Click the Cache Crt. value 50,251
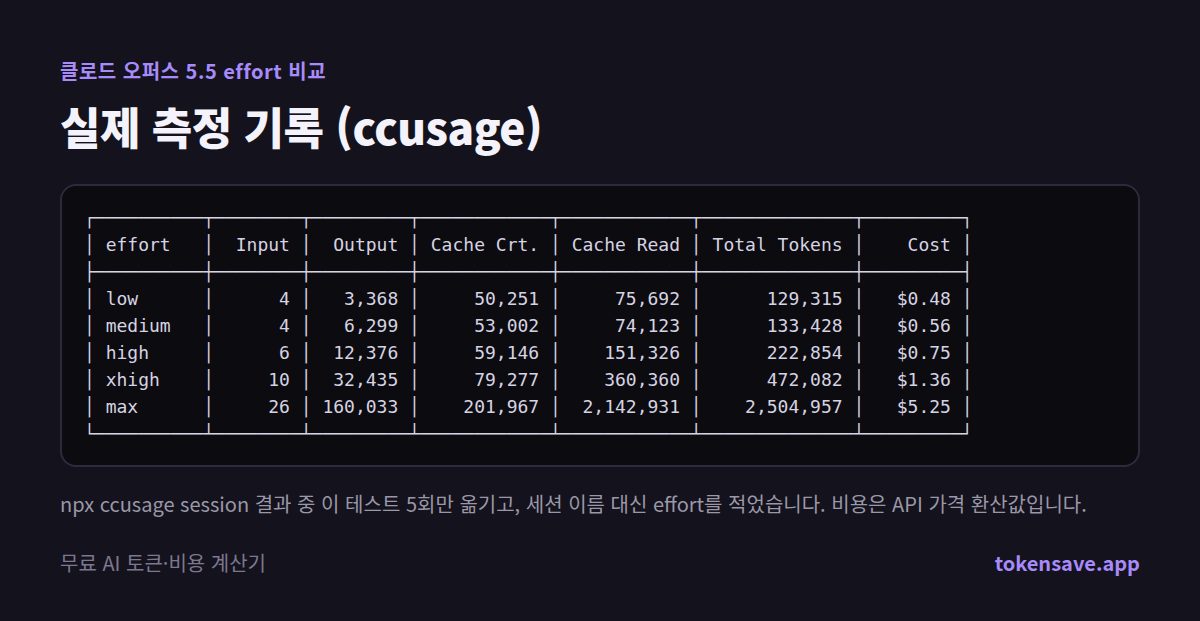 point(506,298)
